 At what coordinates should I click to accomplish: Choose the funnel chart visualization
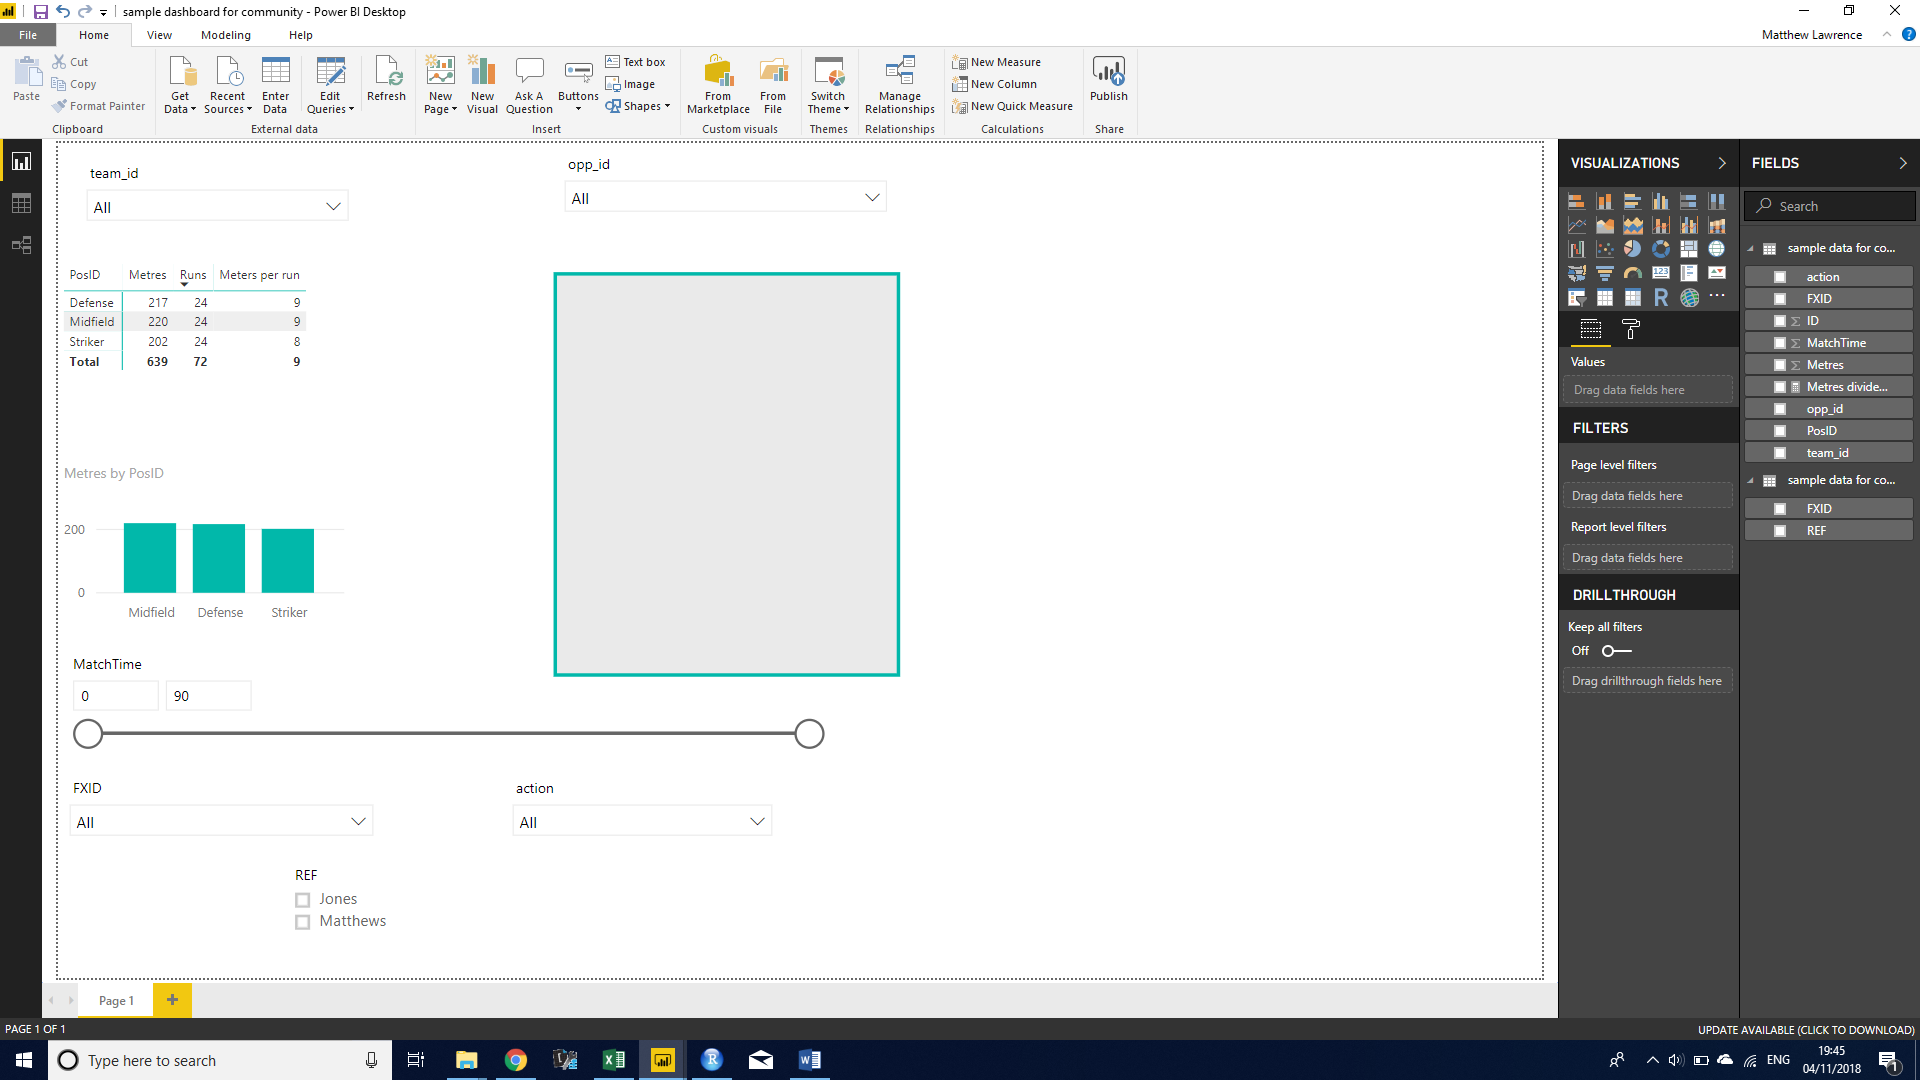click(1605, 273)
